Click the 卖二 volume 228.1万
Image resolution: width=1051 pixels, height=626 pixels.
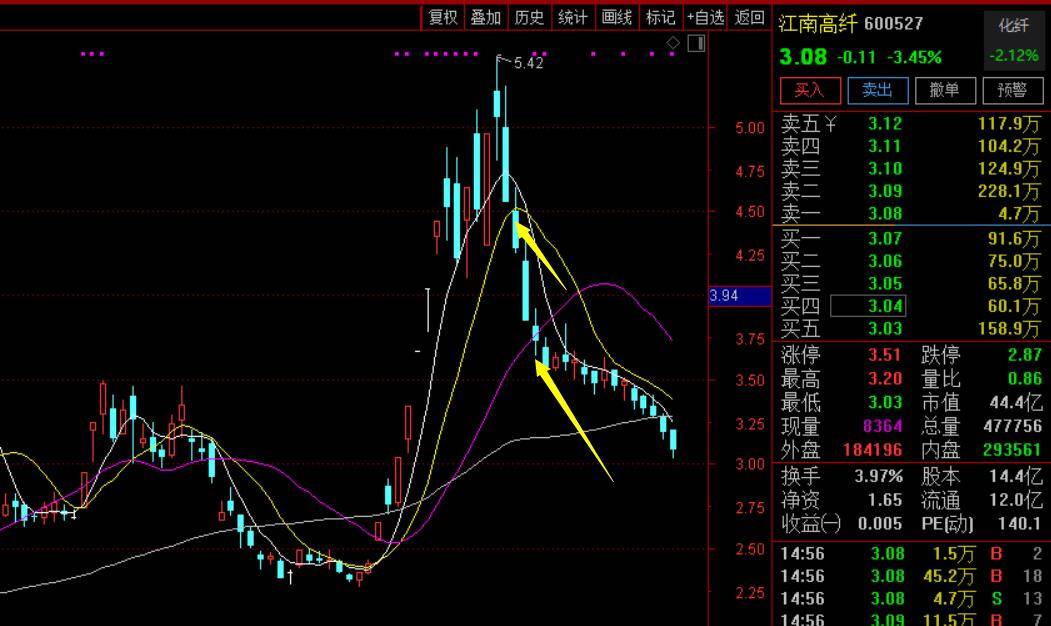[x=1009, y=191]
